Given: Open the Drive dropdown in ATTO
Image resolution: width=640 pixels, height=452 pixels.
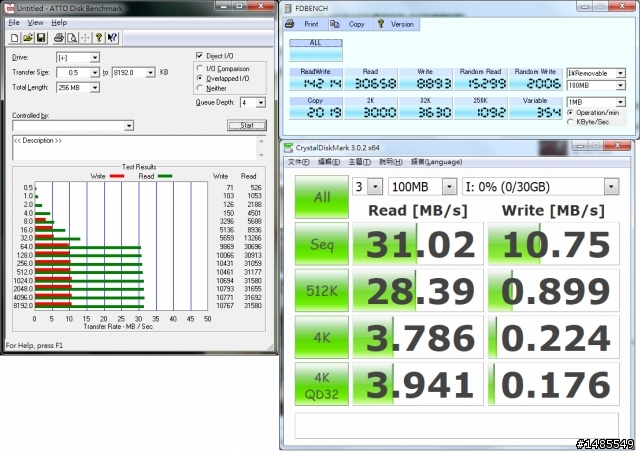Looking at the screenshot, I should pyautogui.click(x=95, y=58).
